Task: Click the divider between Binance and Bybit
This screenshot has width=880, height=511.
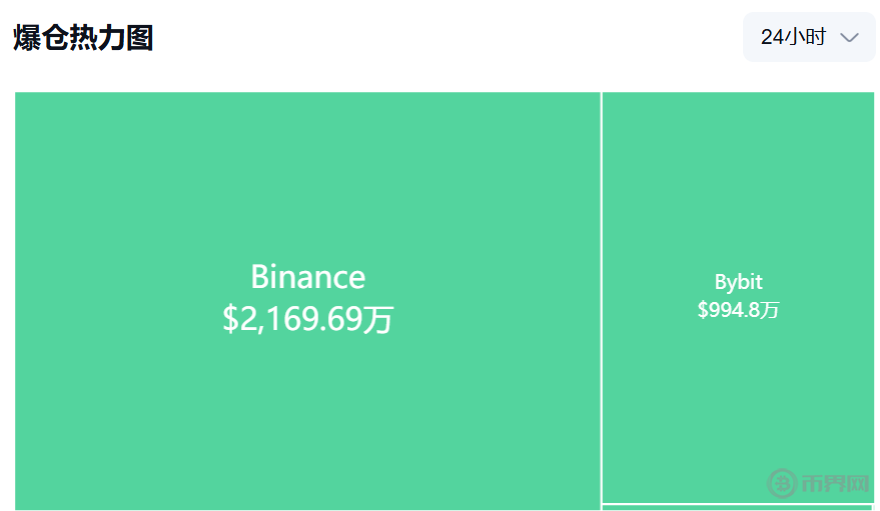Action: [x=601, y=300]
